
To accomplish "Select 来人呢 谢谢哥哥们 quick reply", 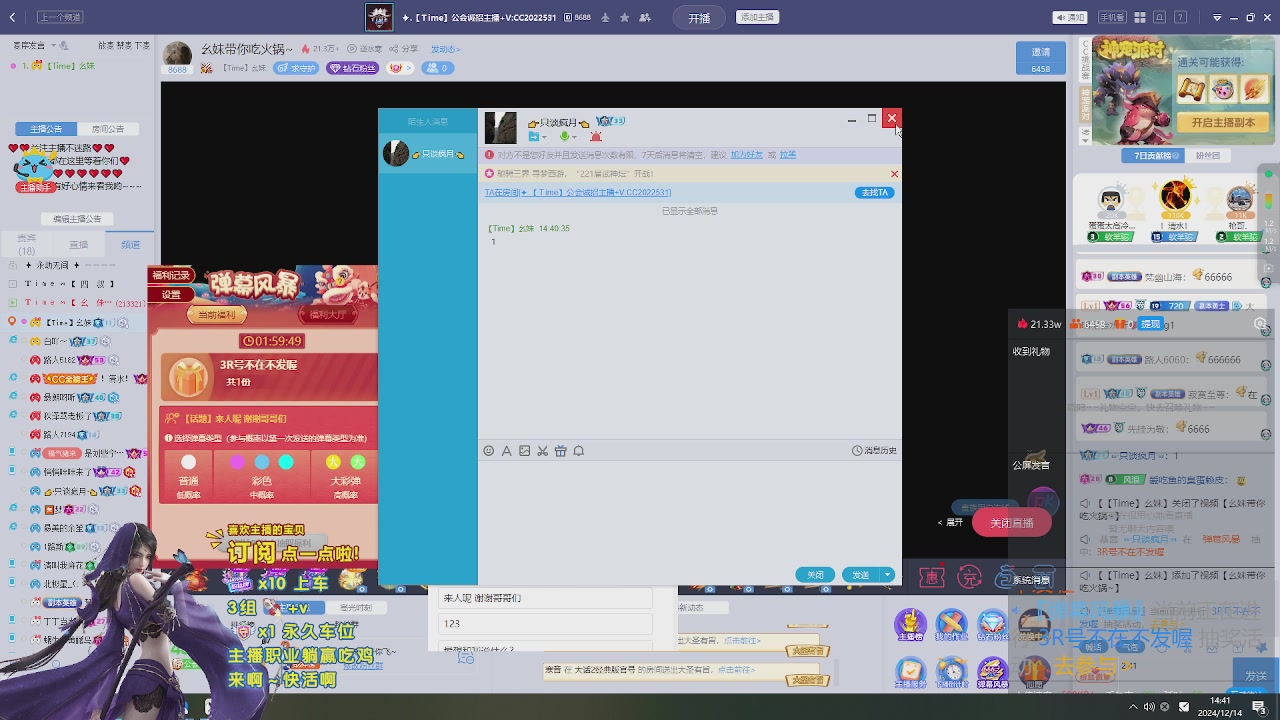I will click(x=545, y=598).
